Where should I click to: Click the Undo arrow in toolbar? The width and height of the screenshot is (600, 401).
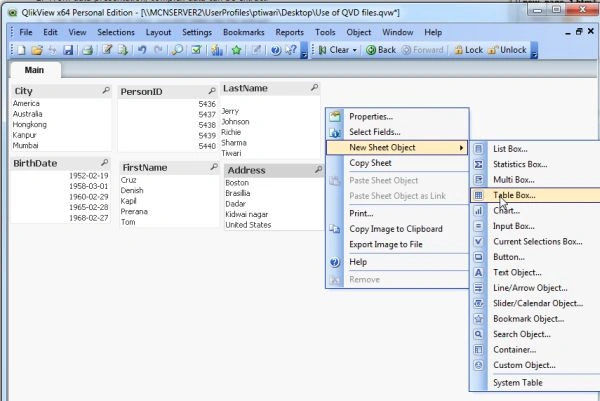(142, 50)
